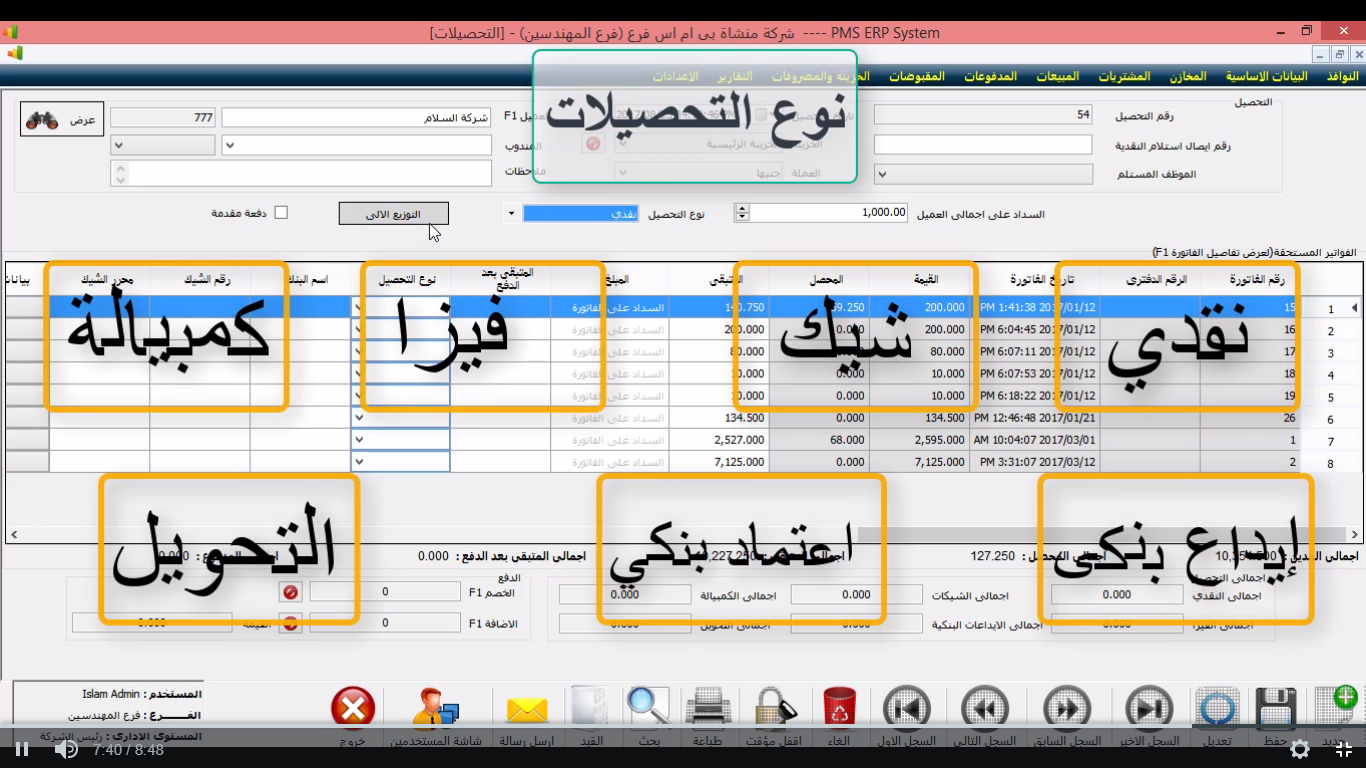Click the عرض binoculars button
Screen dimensions: 1366x768
(62, 119)
